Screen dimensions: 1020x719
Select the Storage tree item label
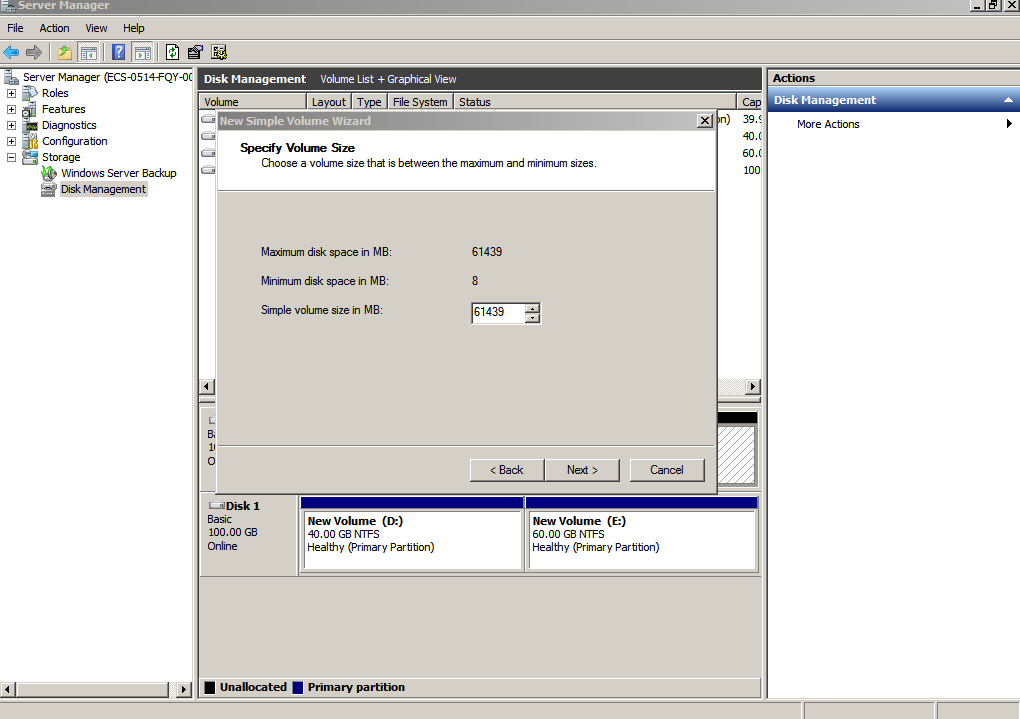tap(61, 157)
